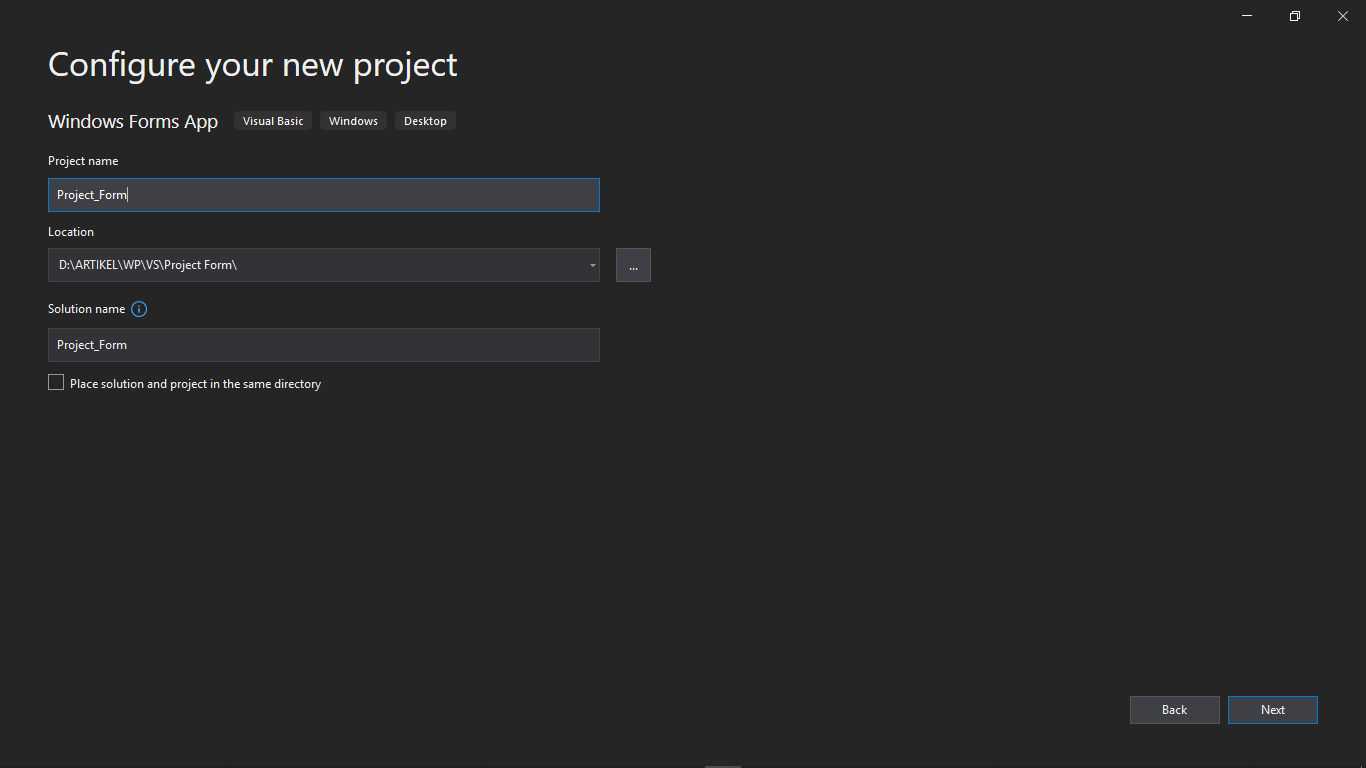Screen dimensions: 1366x768
Task: Click the Location label
Action: pos(71,232)
